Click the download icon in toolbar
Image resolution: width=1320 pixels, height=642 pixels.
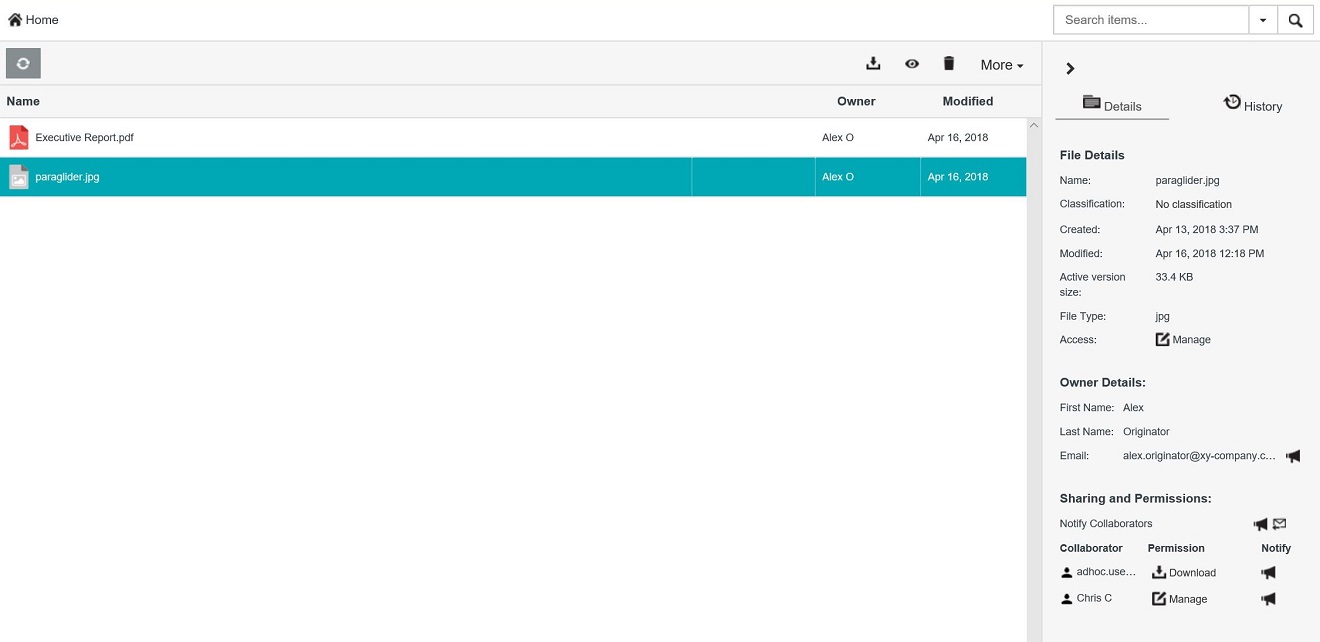pos(873,64)
